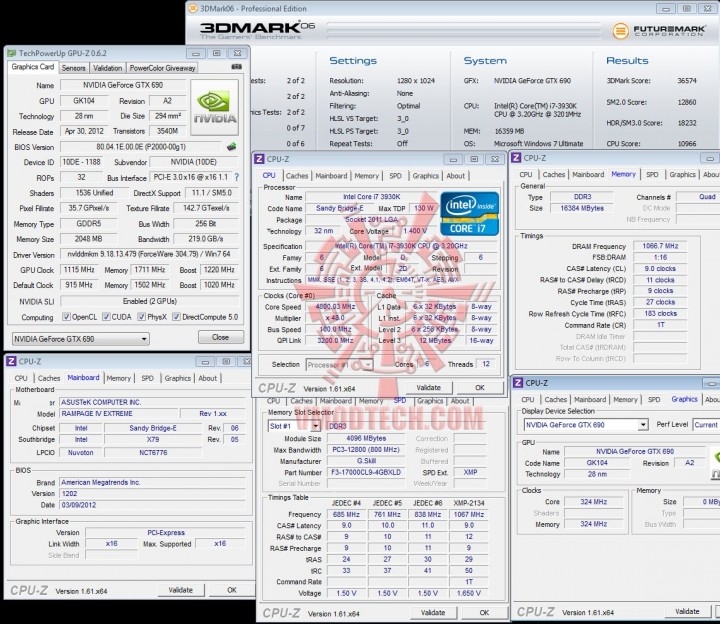Click the Futuremark orange logo
The image size is (720, 624).
[x=620, y=31]
